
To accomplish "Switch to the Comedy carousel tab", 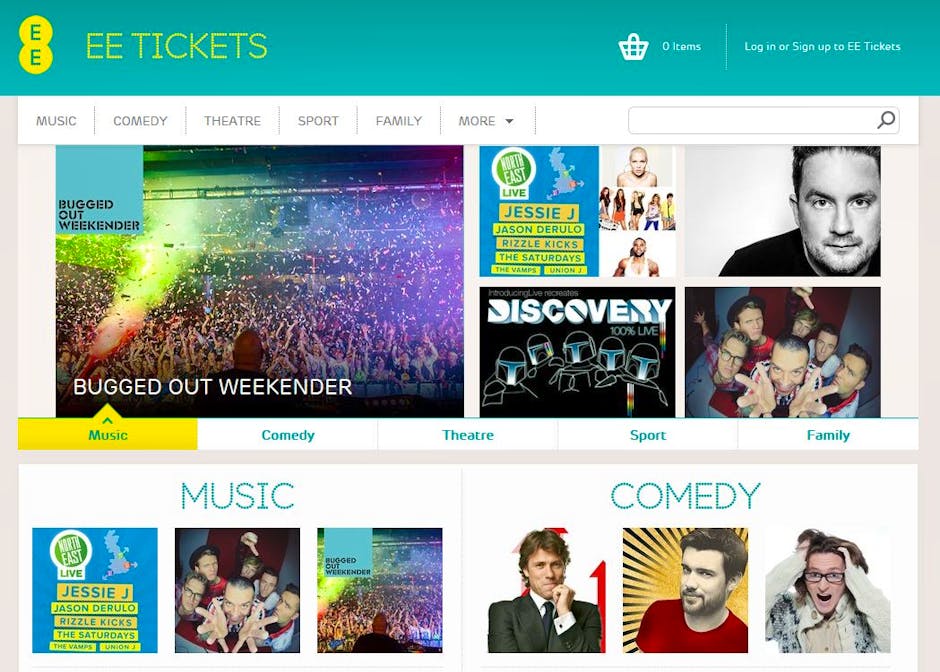I will pyautogui.click(x=288, y=435).
